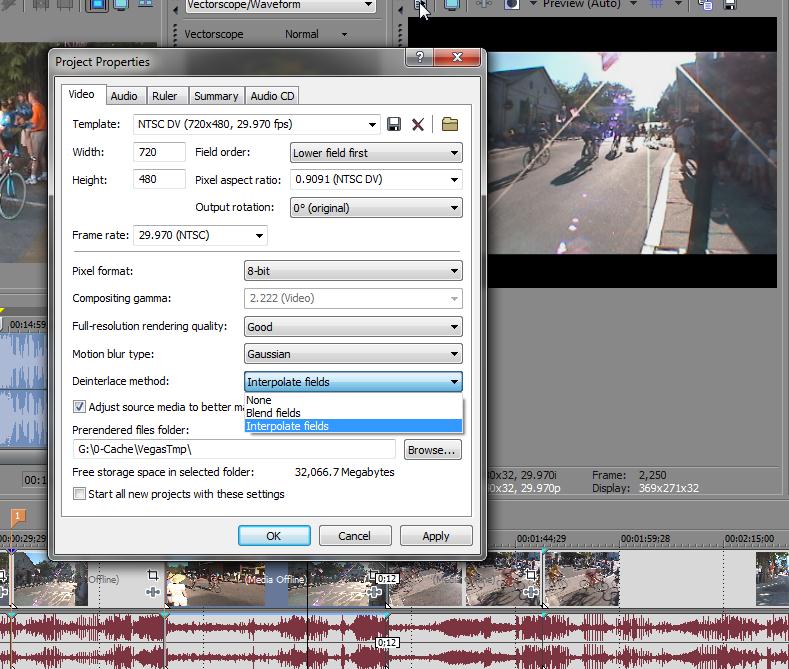Click the Width input field

(159, 153)
